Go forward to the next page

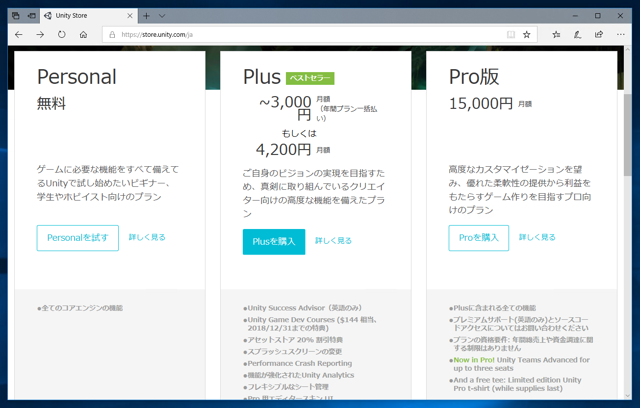pyautogui.click(x=40, y=35)
